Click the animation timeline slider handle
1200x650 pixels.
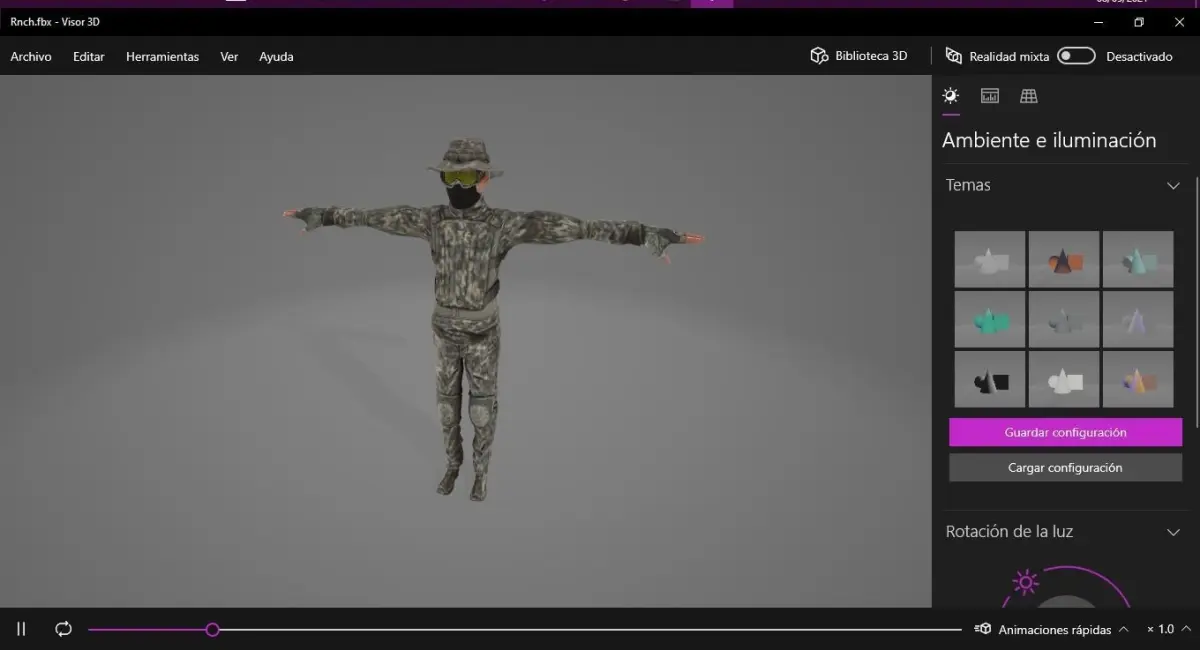click(x=212, y=629)
